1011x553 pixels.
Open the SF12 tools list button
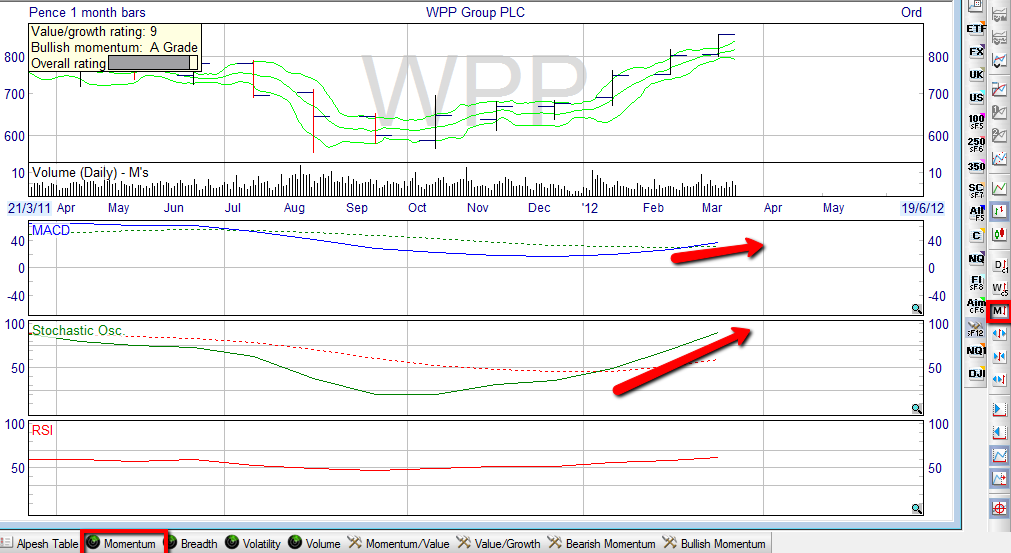pos(976,329)
